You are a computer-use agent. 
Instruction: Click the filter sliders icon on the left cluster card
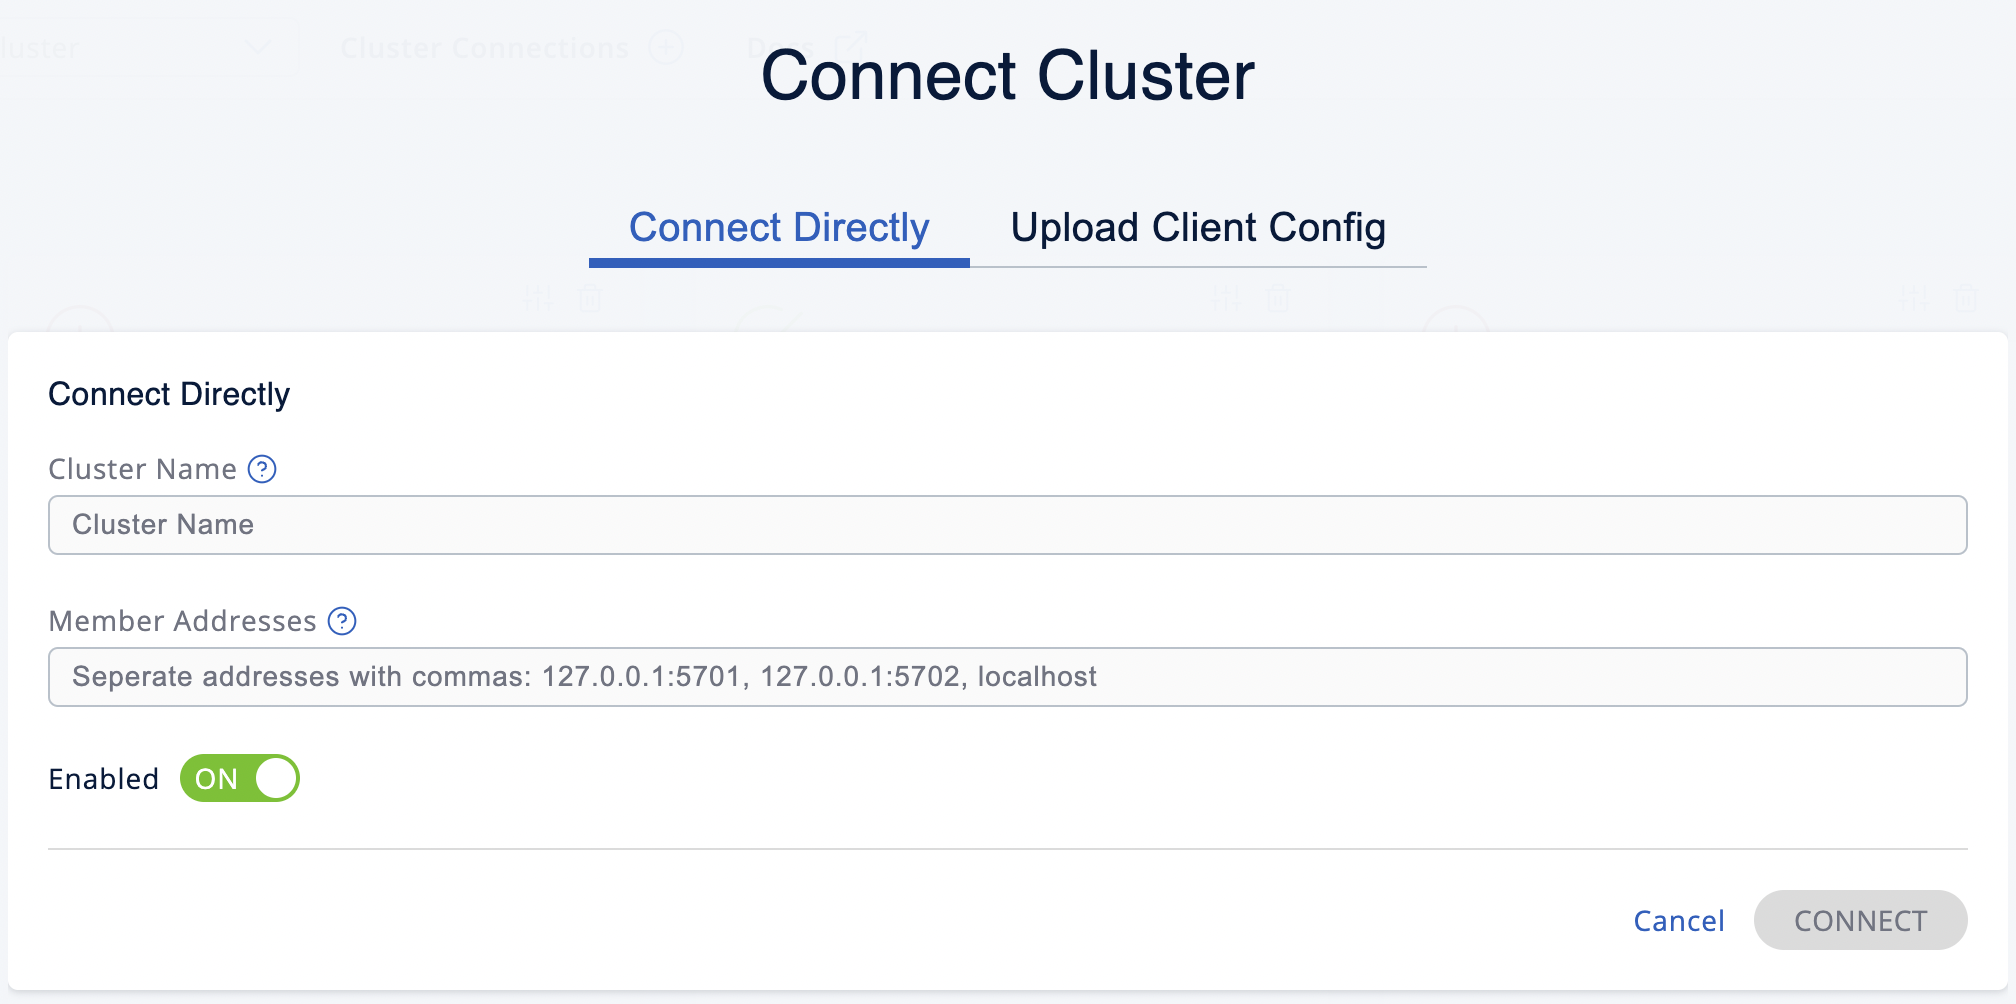pos(537,297)
